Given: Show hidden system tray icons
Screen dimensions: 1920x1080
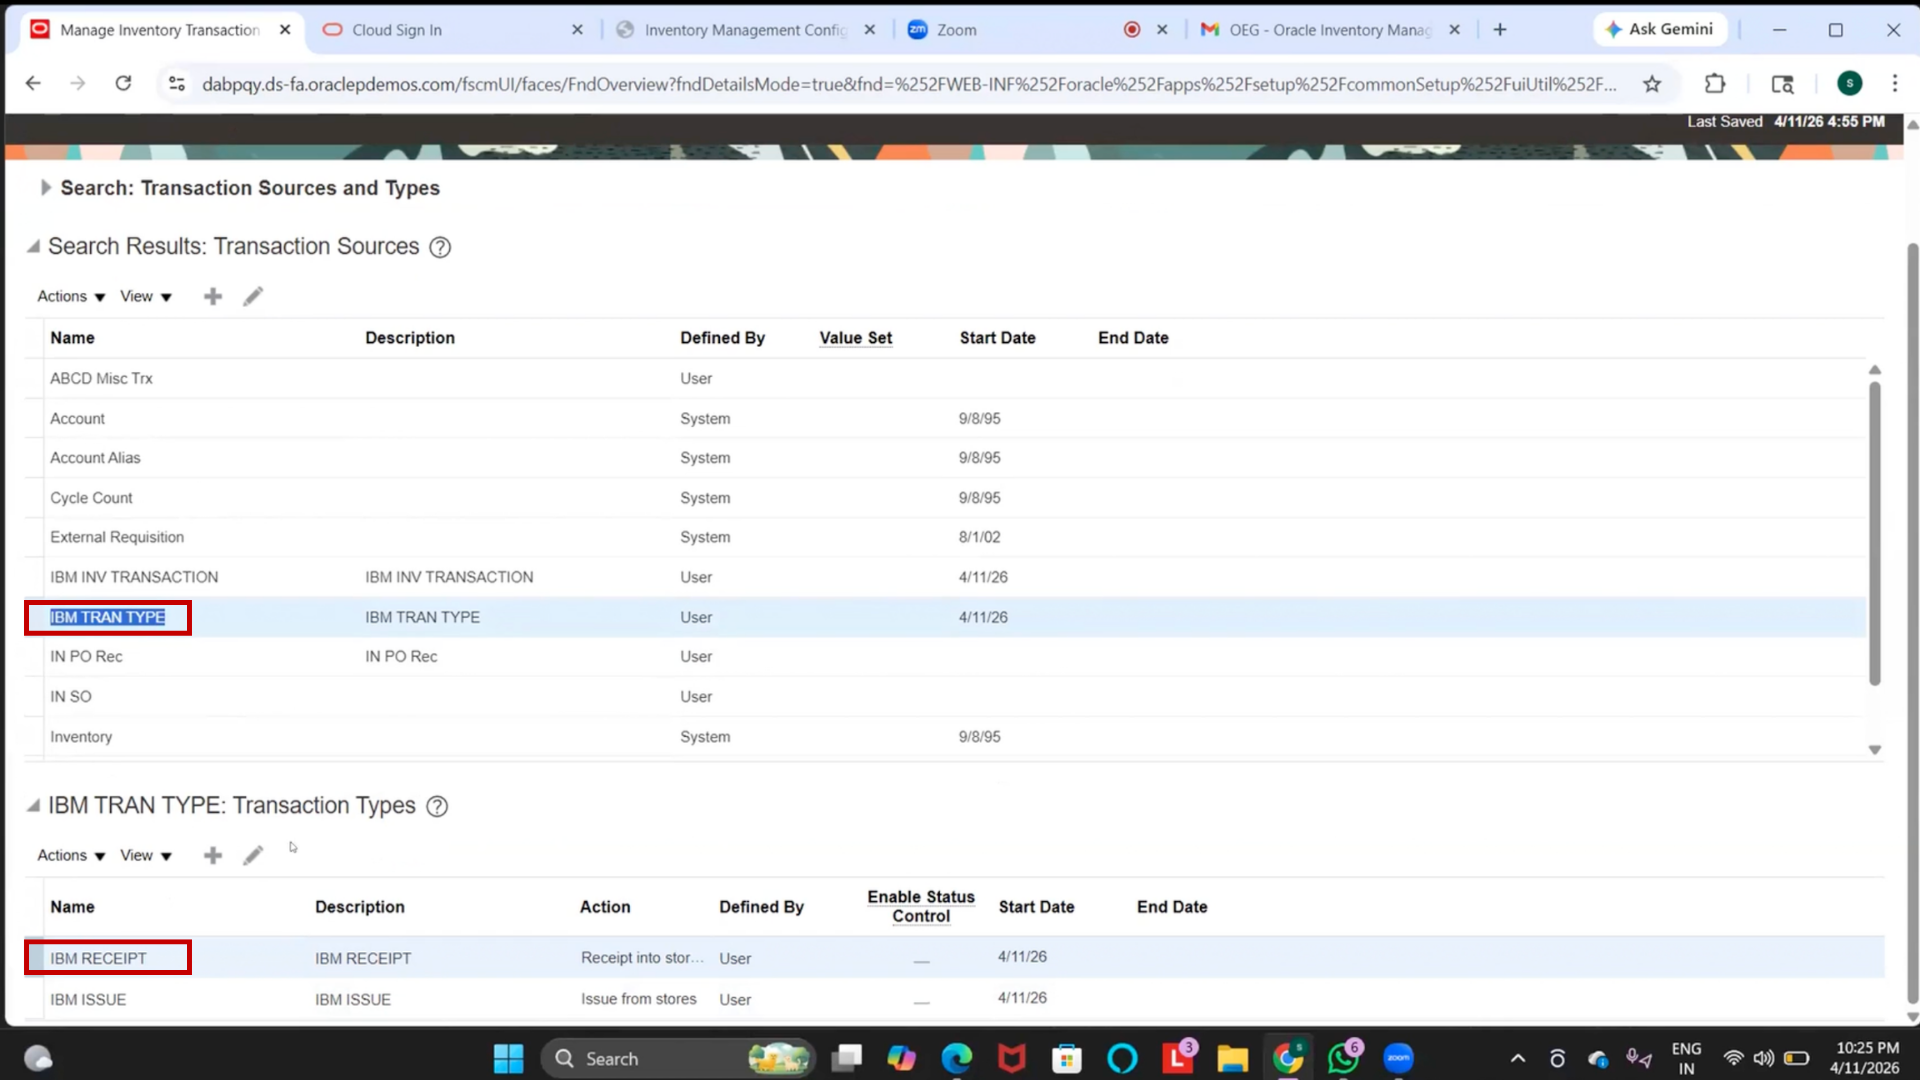Looking at the screenshot, I should coord(1517,1058).
